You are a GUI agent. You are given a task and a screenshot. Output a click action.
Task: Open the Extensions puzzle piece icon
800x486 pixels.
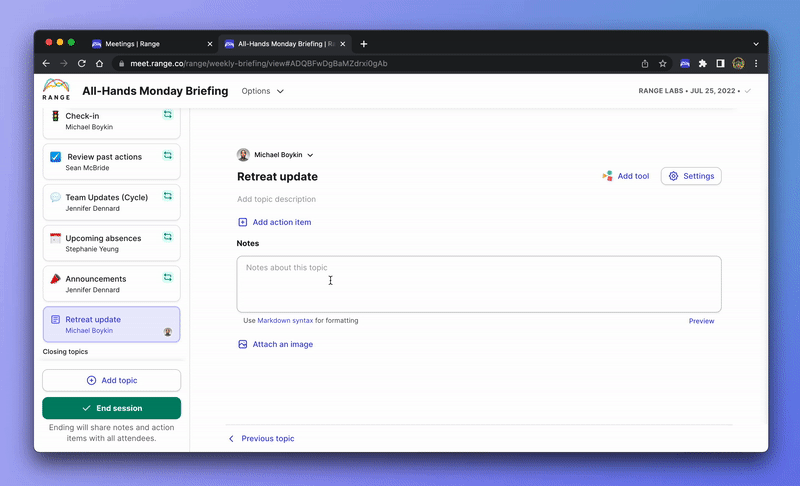pos(703,63)
